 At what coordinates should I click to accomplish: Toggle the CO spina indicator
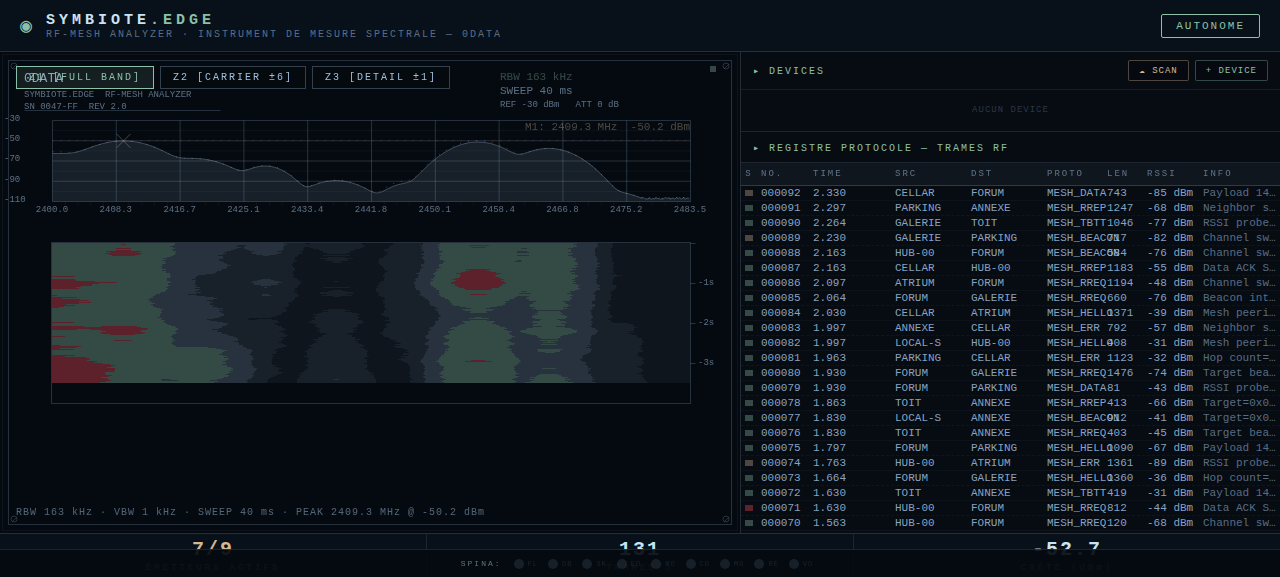point(691,564)
